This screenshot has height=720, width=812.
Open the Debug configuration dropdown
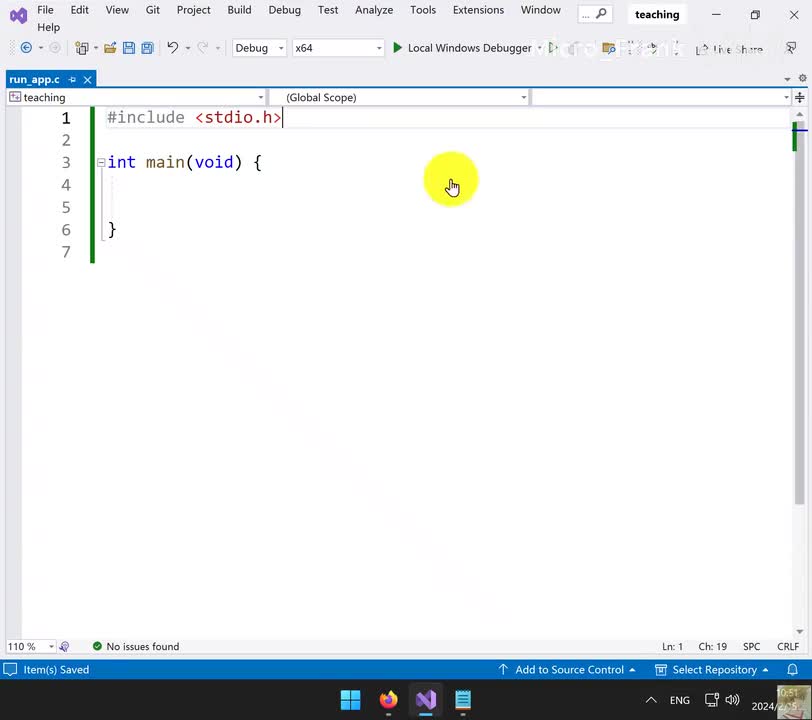[x=259, y=48]
